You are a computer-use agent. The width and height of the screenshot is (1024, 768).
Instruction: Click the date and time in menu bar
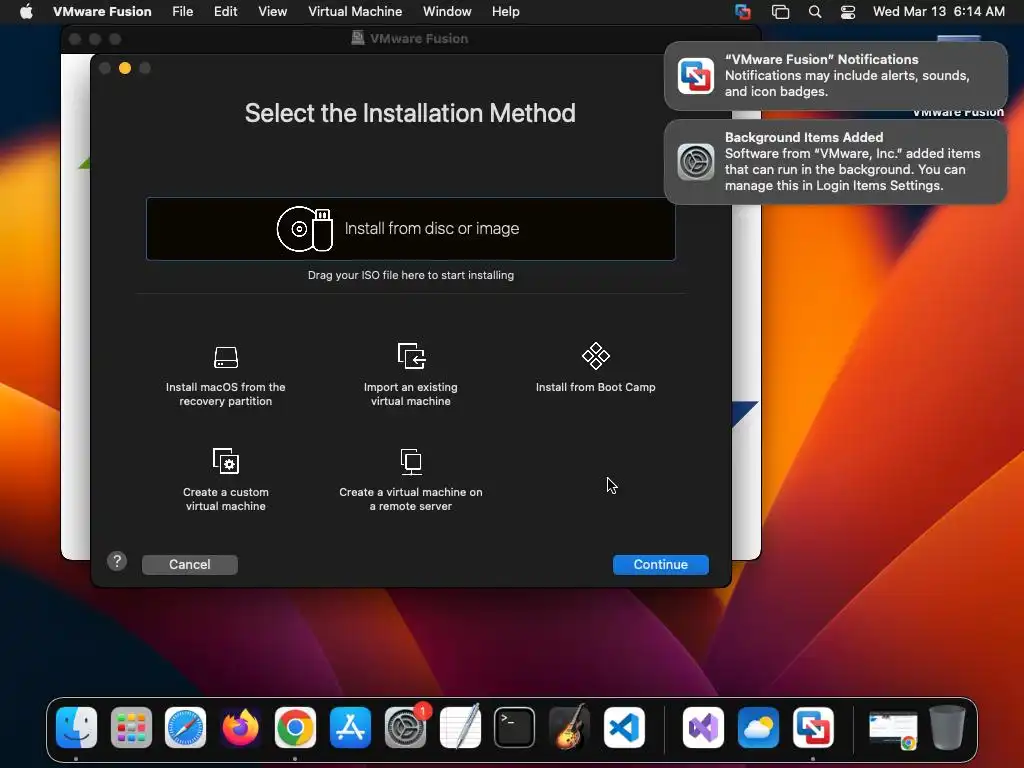click(x=938, y=11)
